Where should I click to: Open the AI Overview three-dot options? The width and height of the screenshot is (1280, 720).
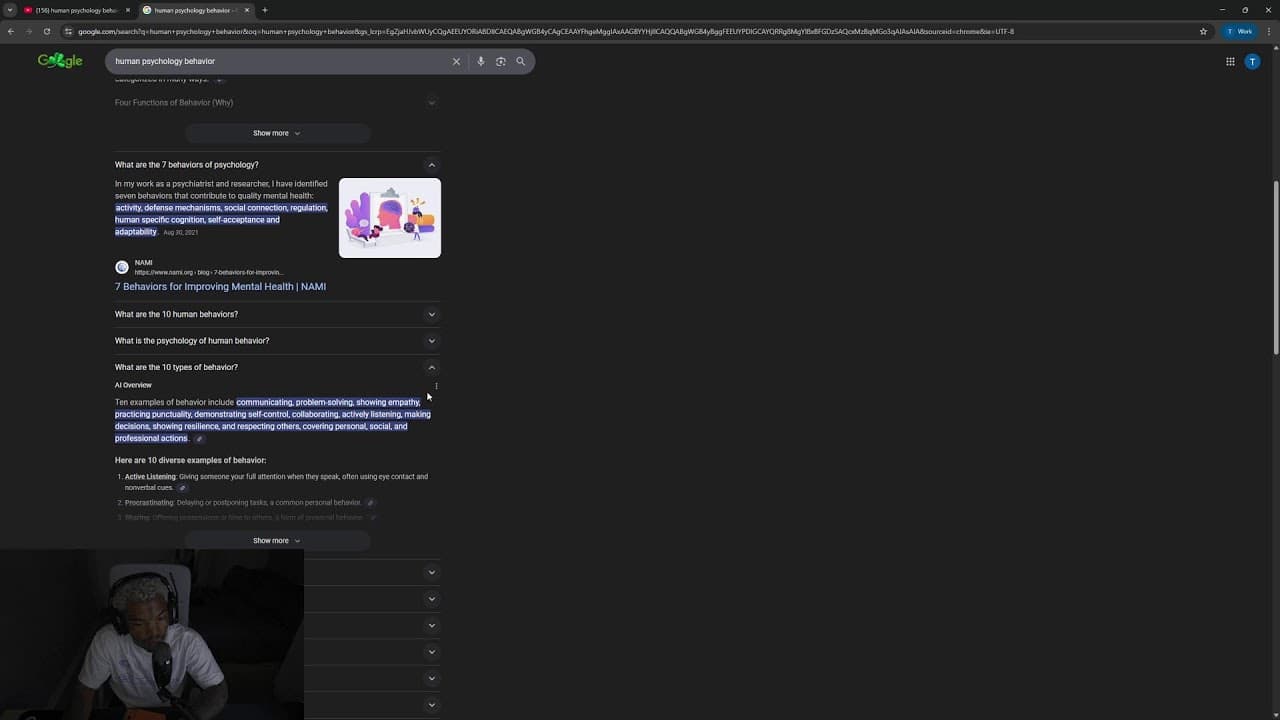436,386
